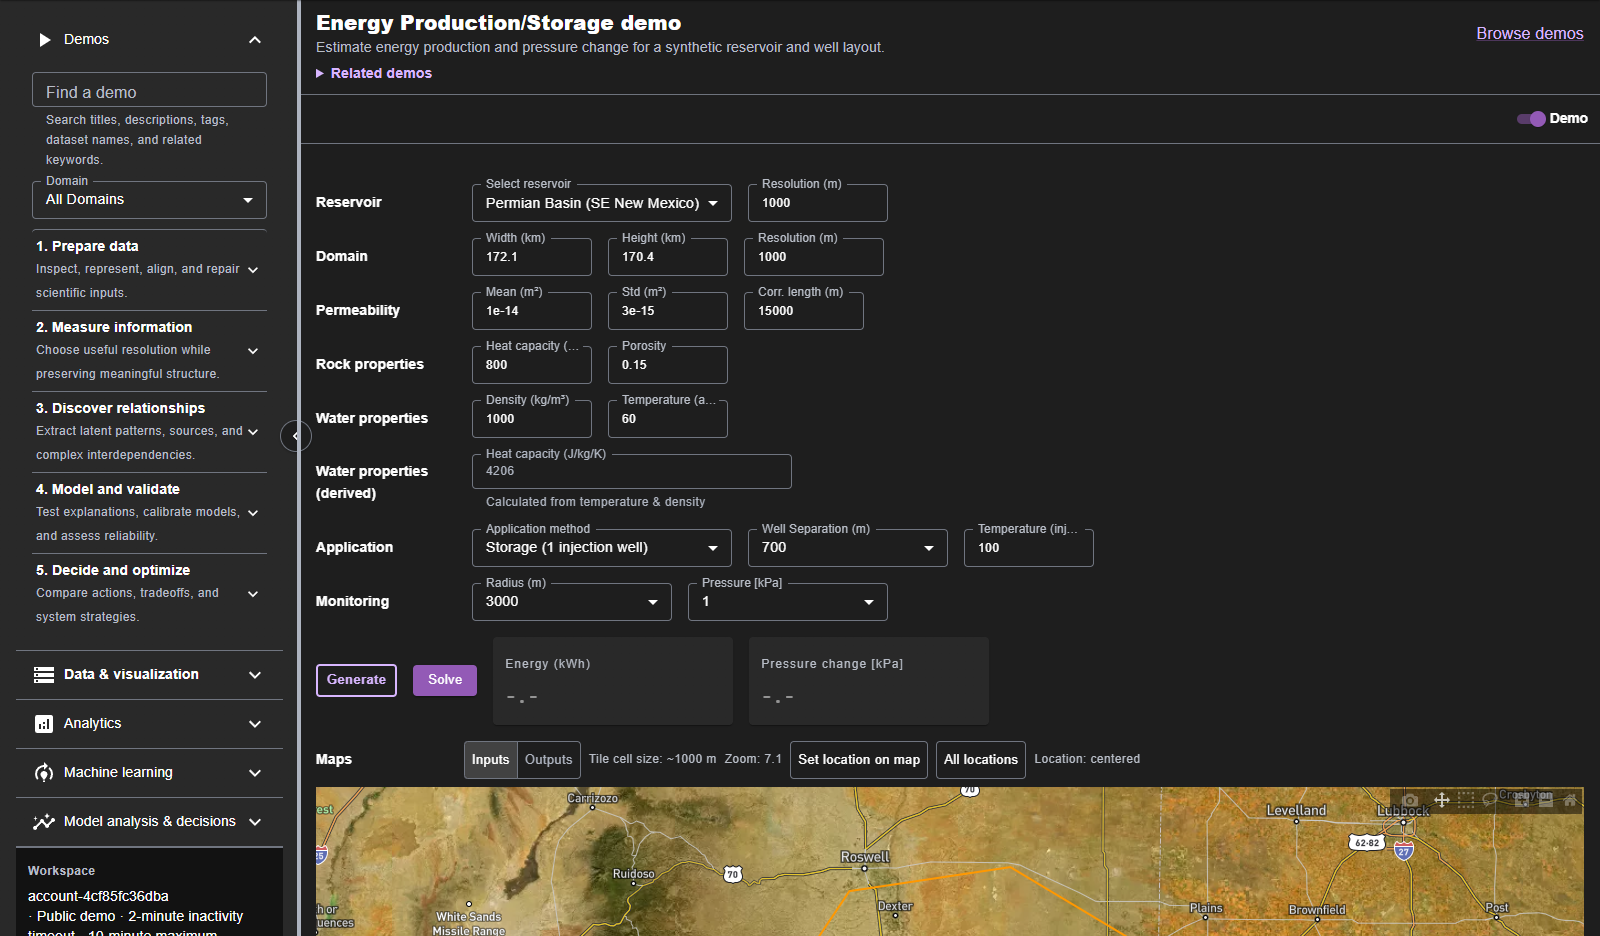1600x936 pixels.
Task: Open the Monitoring Pressure dropdown
Action: pos(788,602)
